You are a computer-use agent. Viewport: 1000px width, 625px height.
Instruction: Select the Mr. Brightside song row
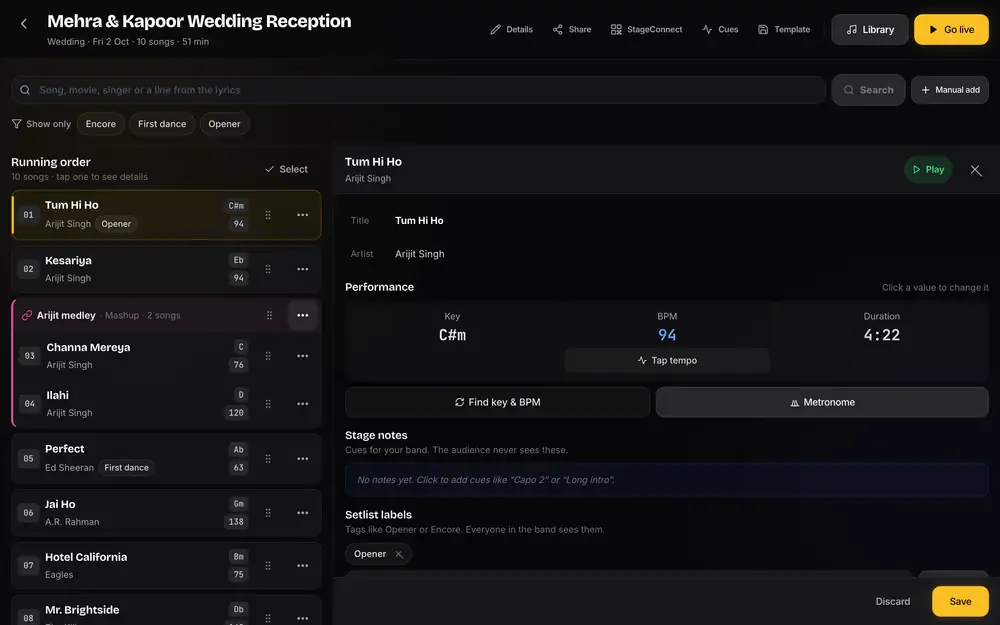click(x=166, y=611)
